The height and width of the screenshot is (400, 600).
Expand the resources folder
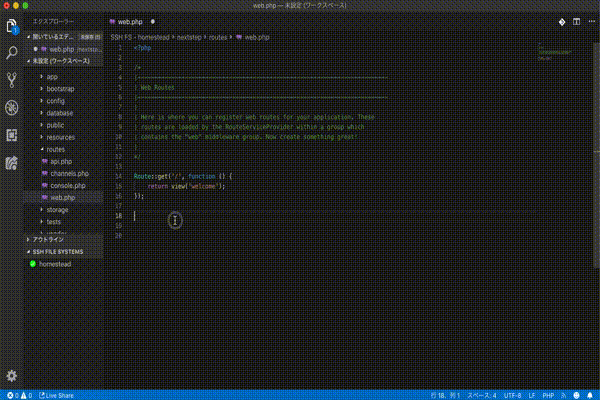pos(60,137)
